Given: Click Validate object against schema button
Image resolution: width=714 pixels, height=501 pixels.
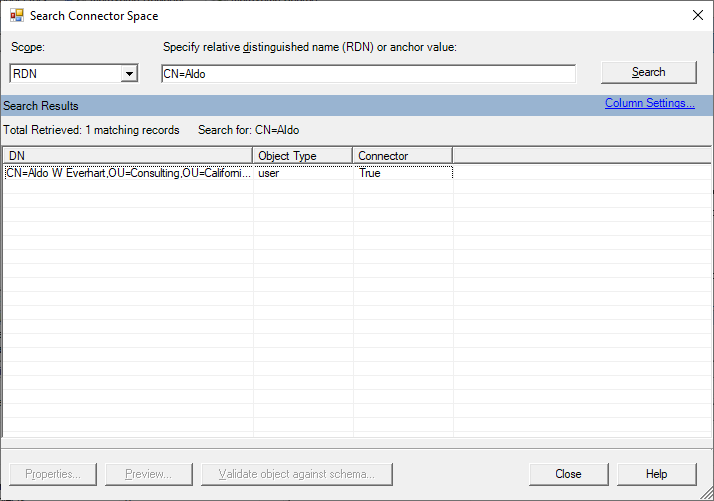Looking at the screenshot, I should (x=297, y=474).
